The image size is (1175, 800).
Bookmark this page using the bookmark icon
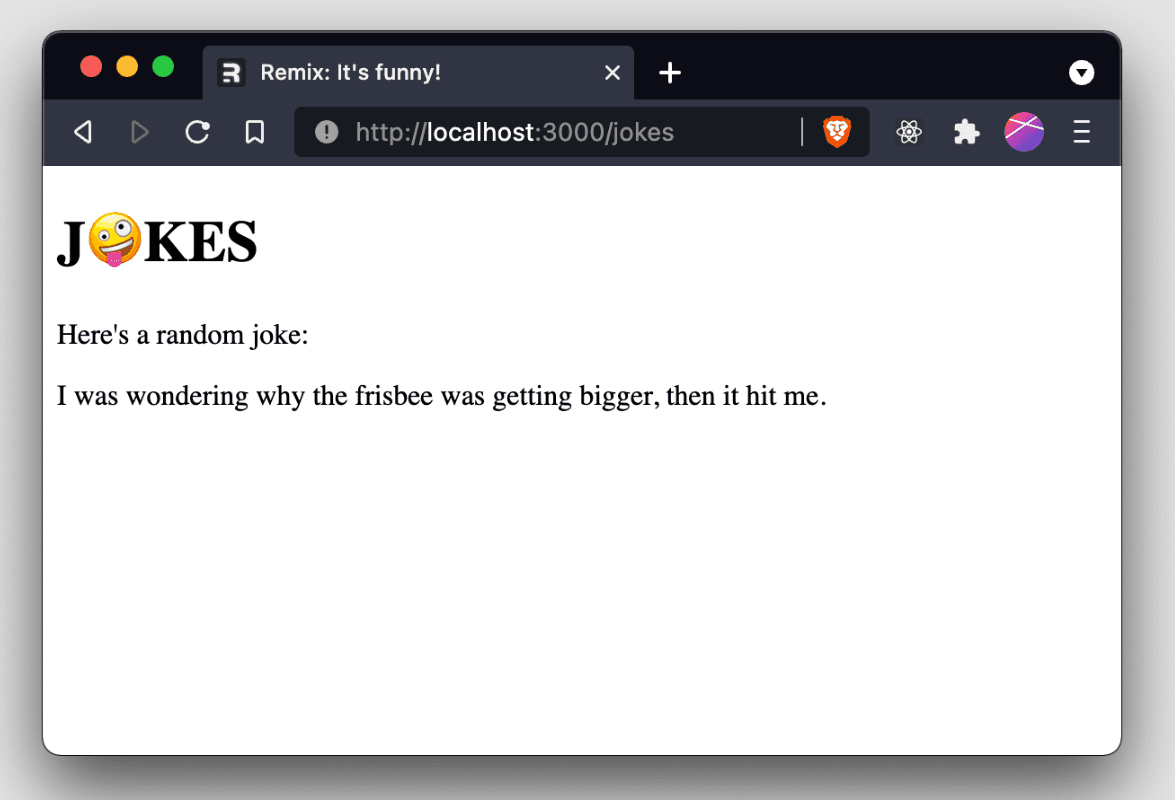(x=254, y=131)
